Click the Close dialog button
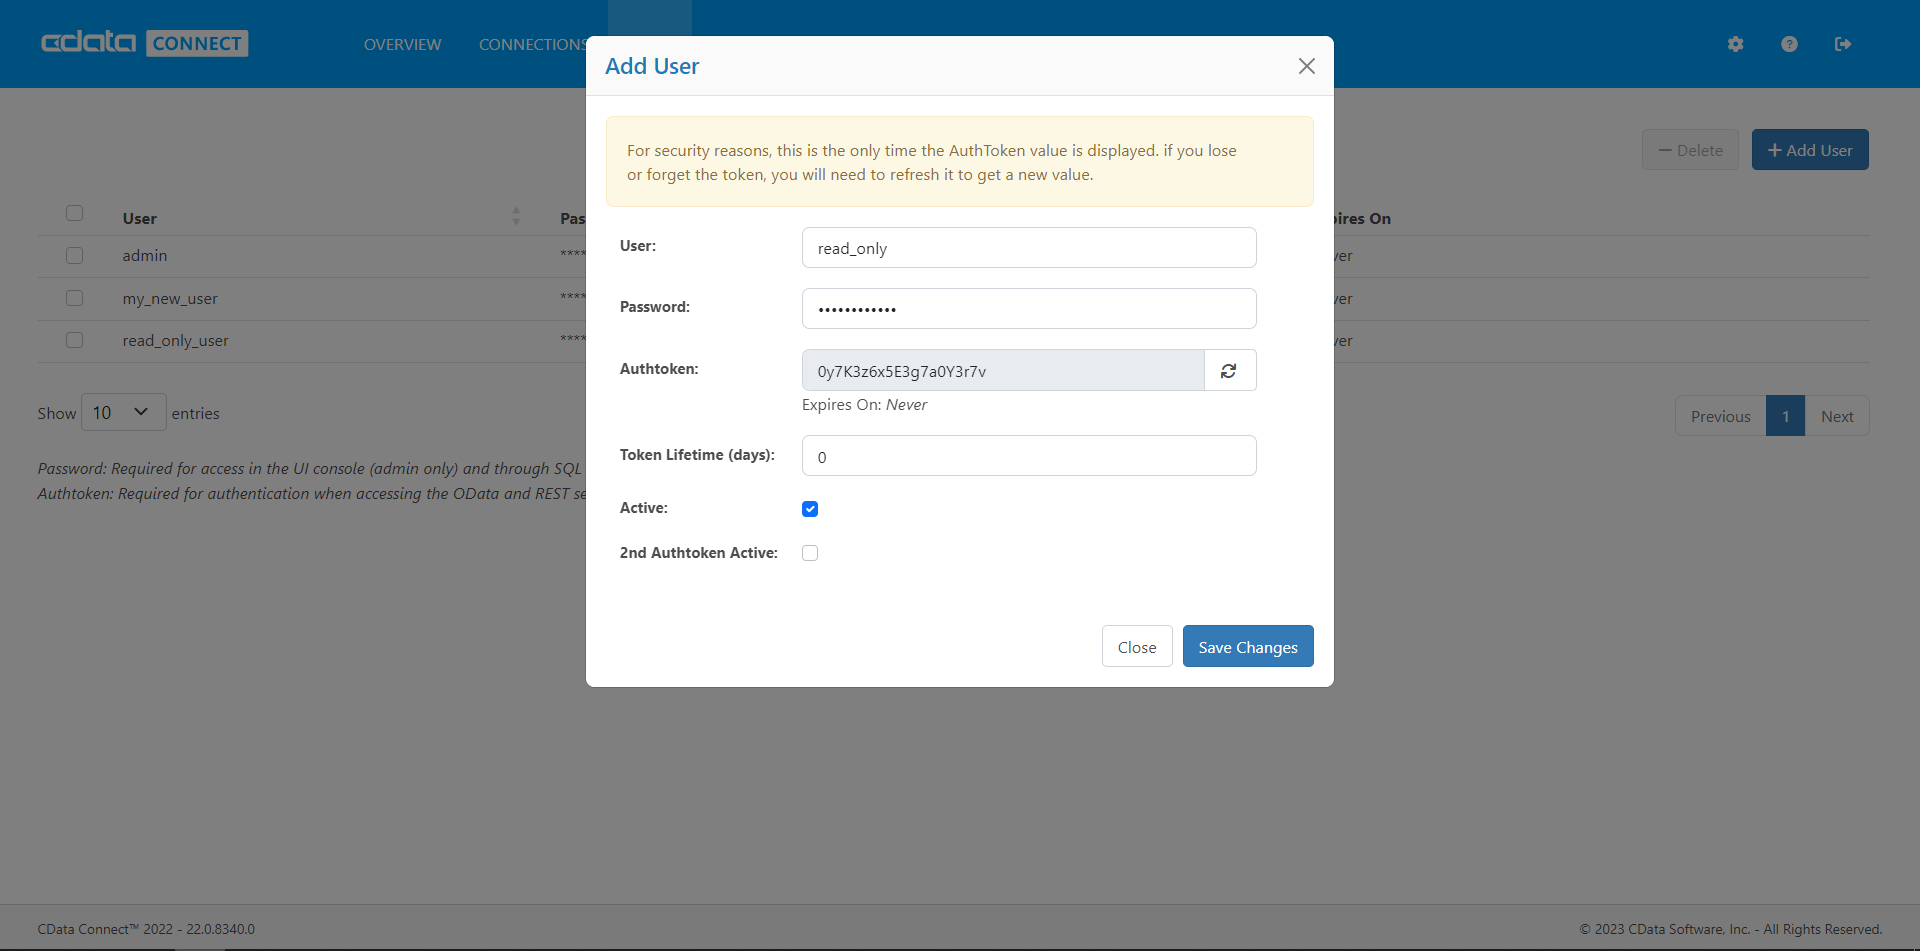This screenshot has width=1920, height=951. click(x=1137, y=646)
